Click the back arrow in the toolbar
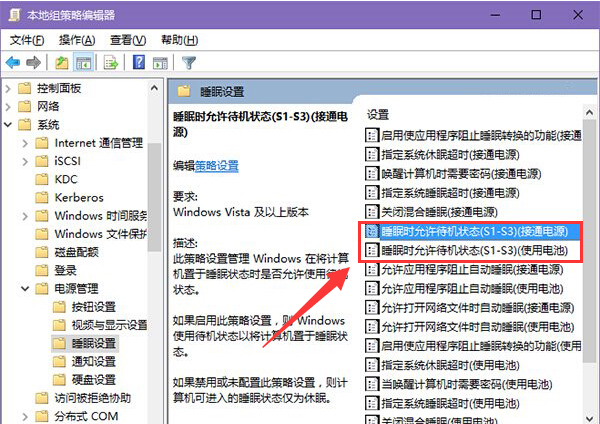Screen dimensions: 600x424 (13, 62)
